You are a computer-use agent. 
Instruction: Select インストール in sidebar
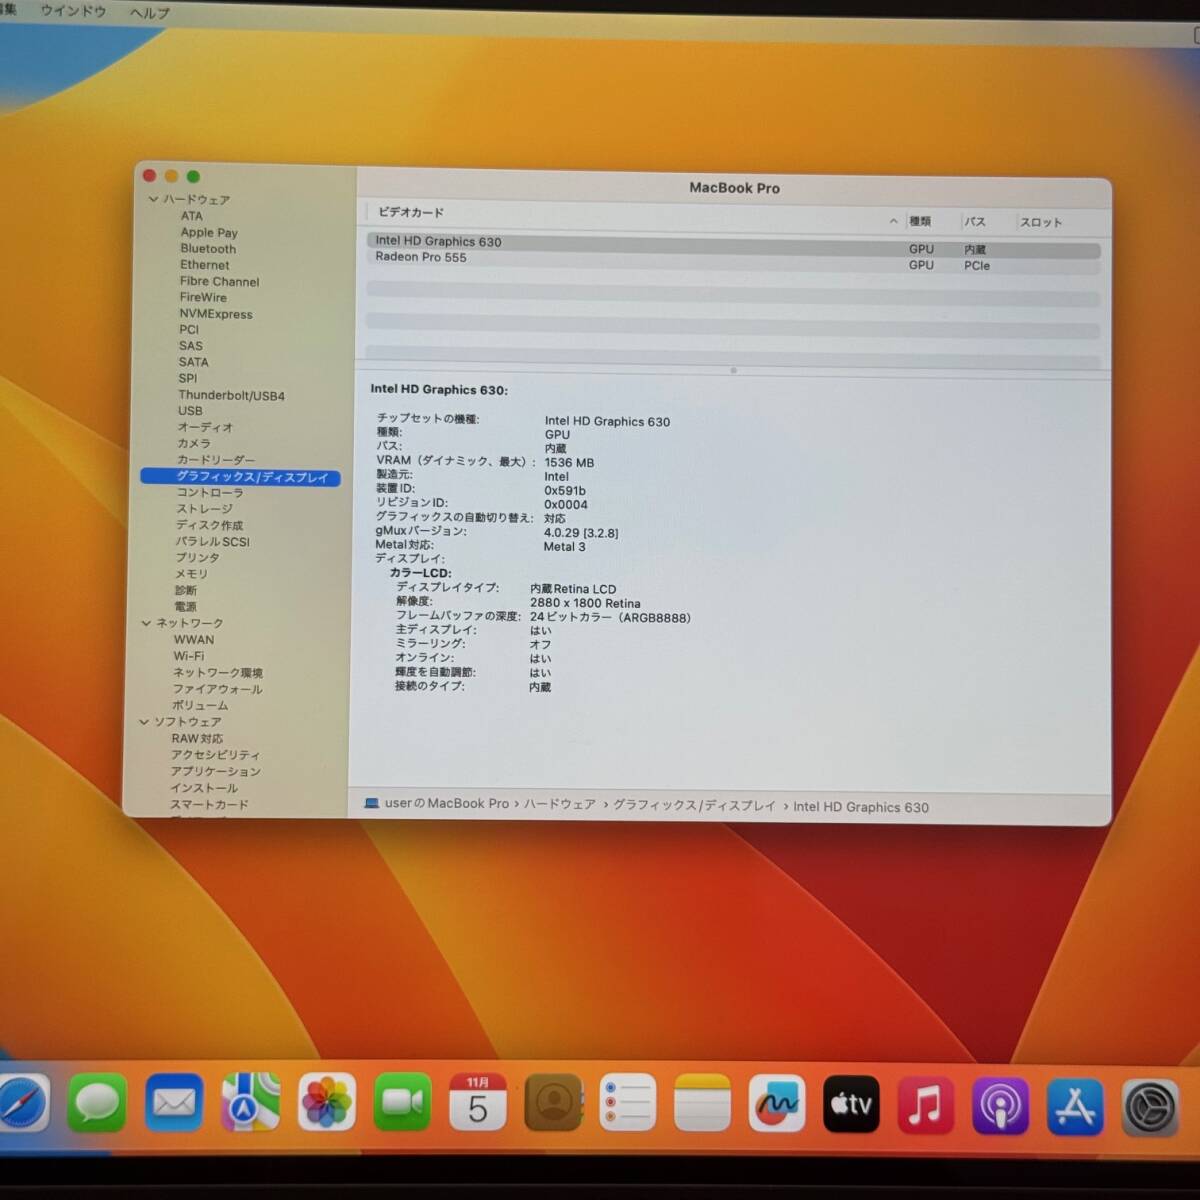(x=204, y=788)
